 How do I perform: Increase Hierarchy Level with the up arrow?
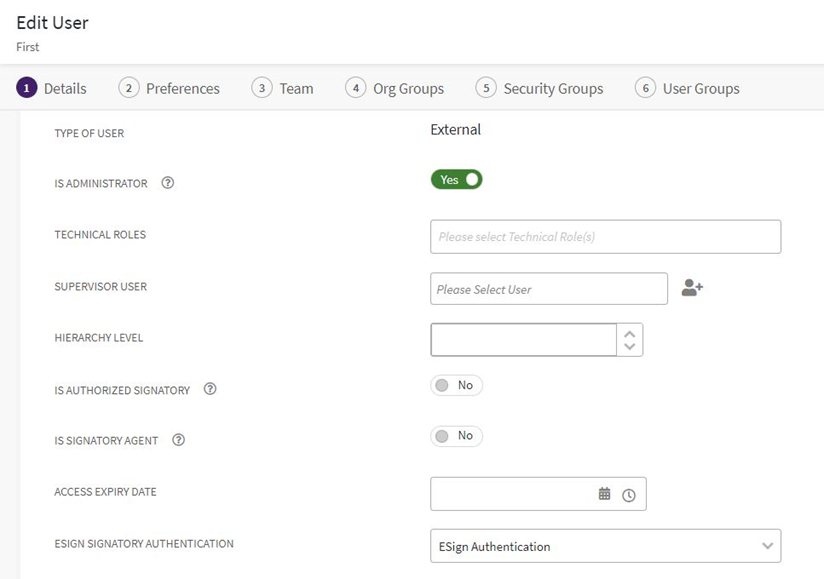(x=629, y=333)
